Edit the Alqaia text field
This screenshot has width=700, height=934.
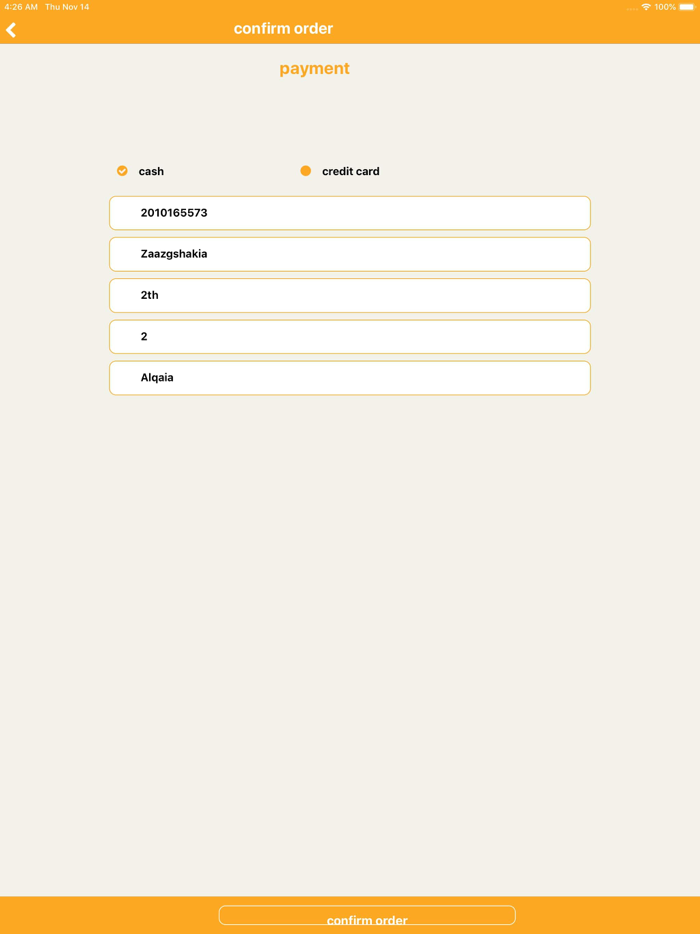click(350, 378)
